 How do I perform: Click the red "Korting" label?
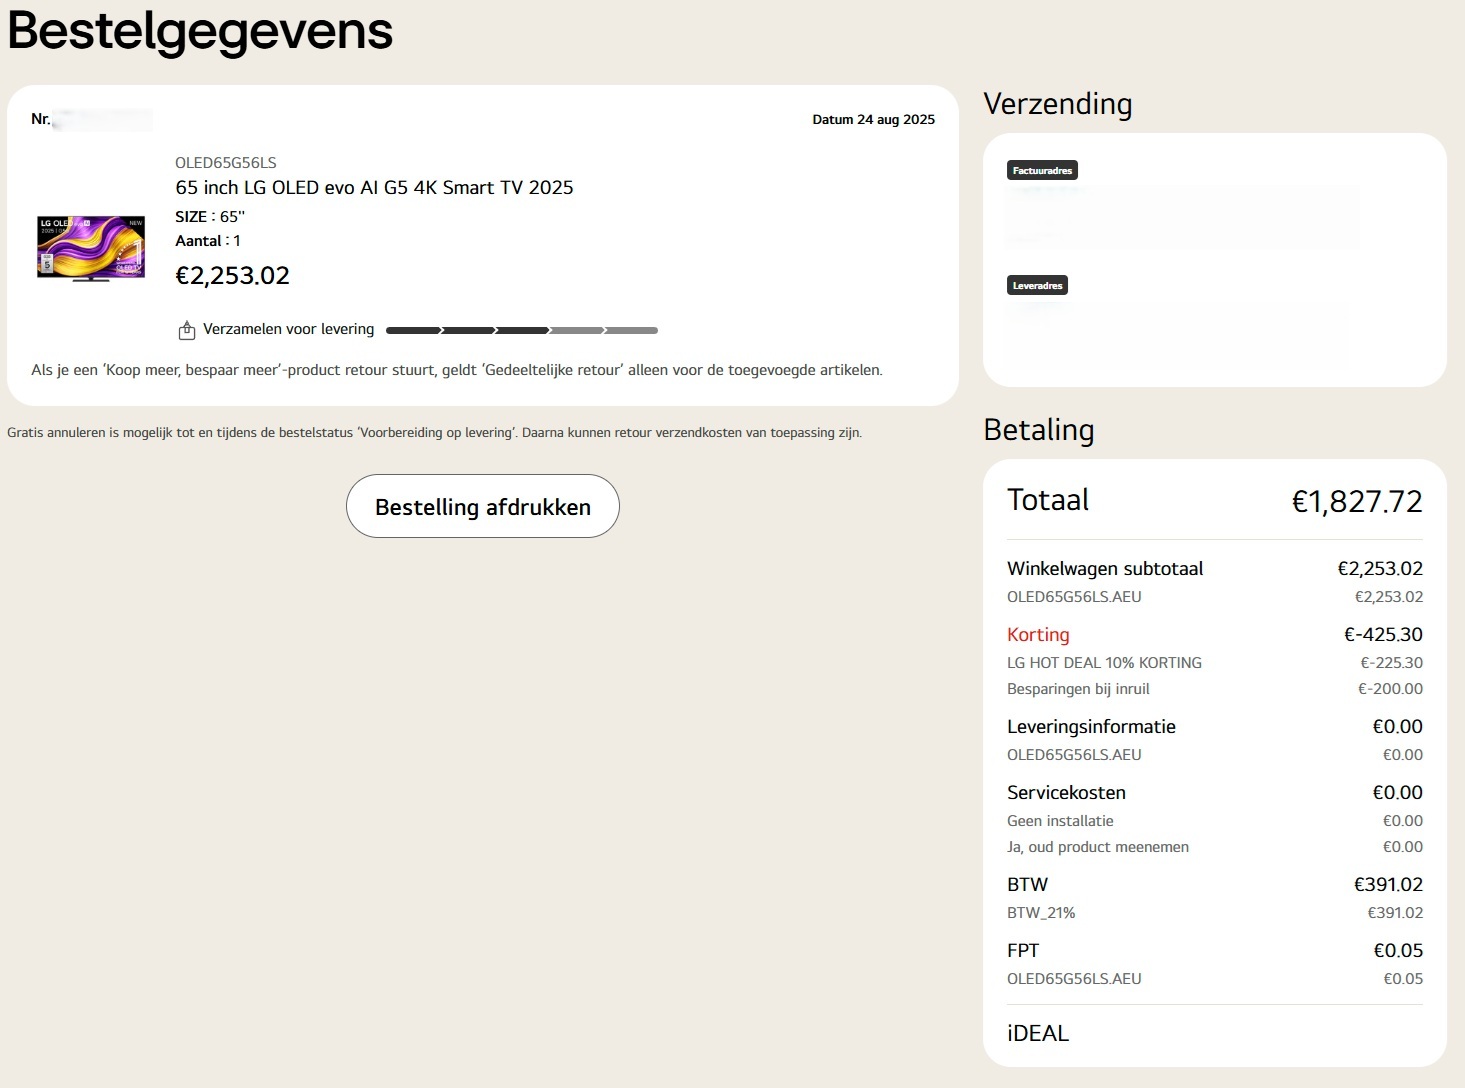[1038, 634]
